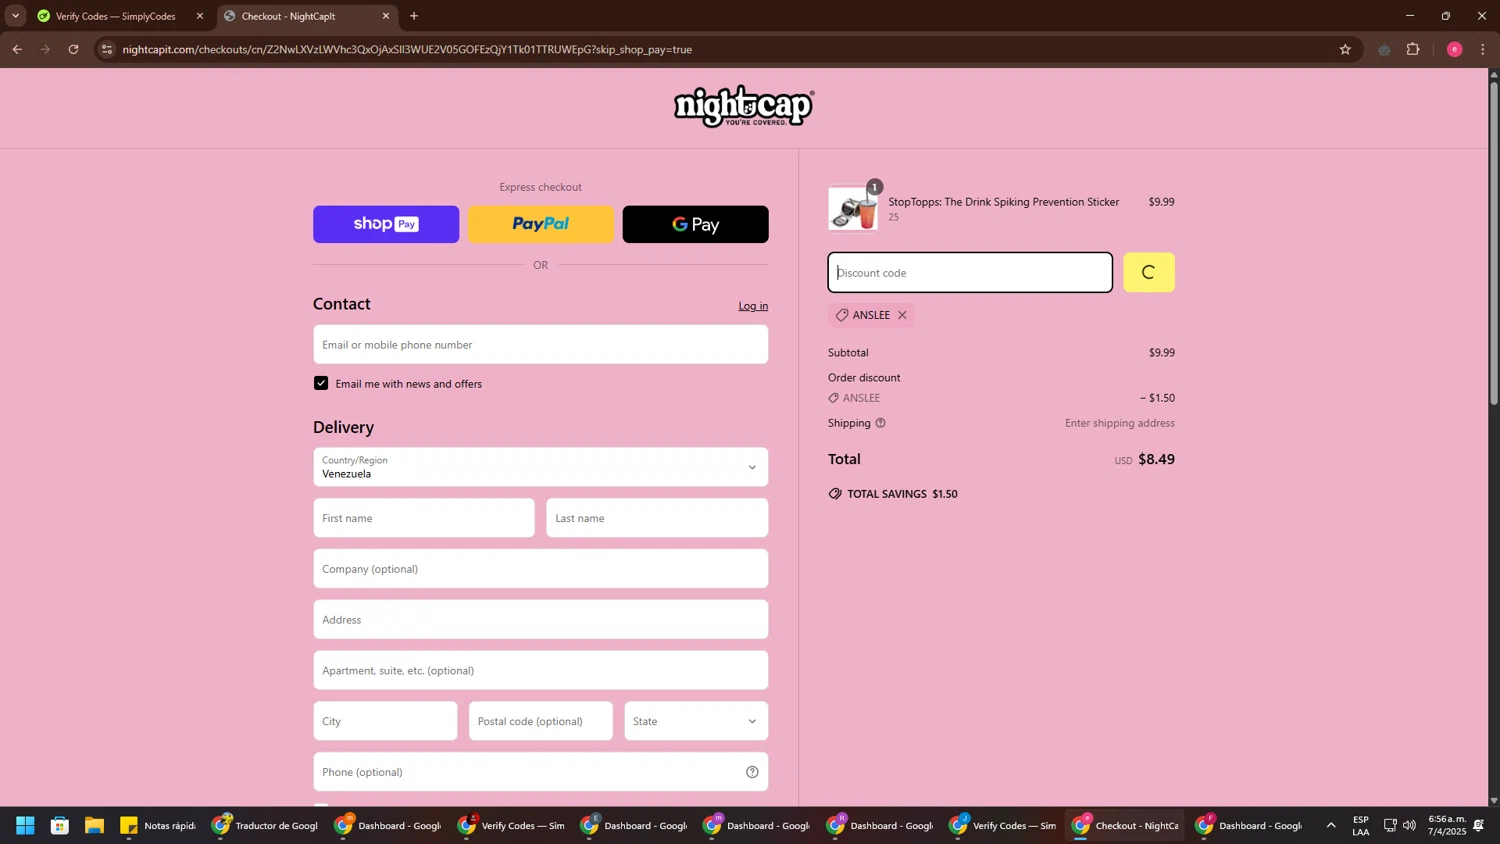This screenshot has height=844, width=1500.
Task: Open network display icon in system tray
Action: coord(1390,826)
